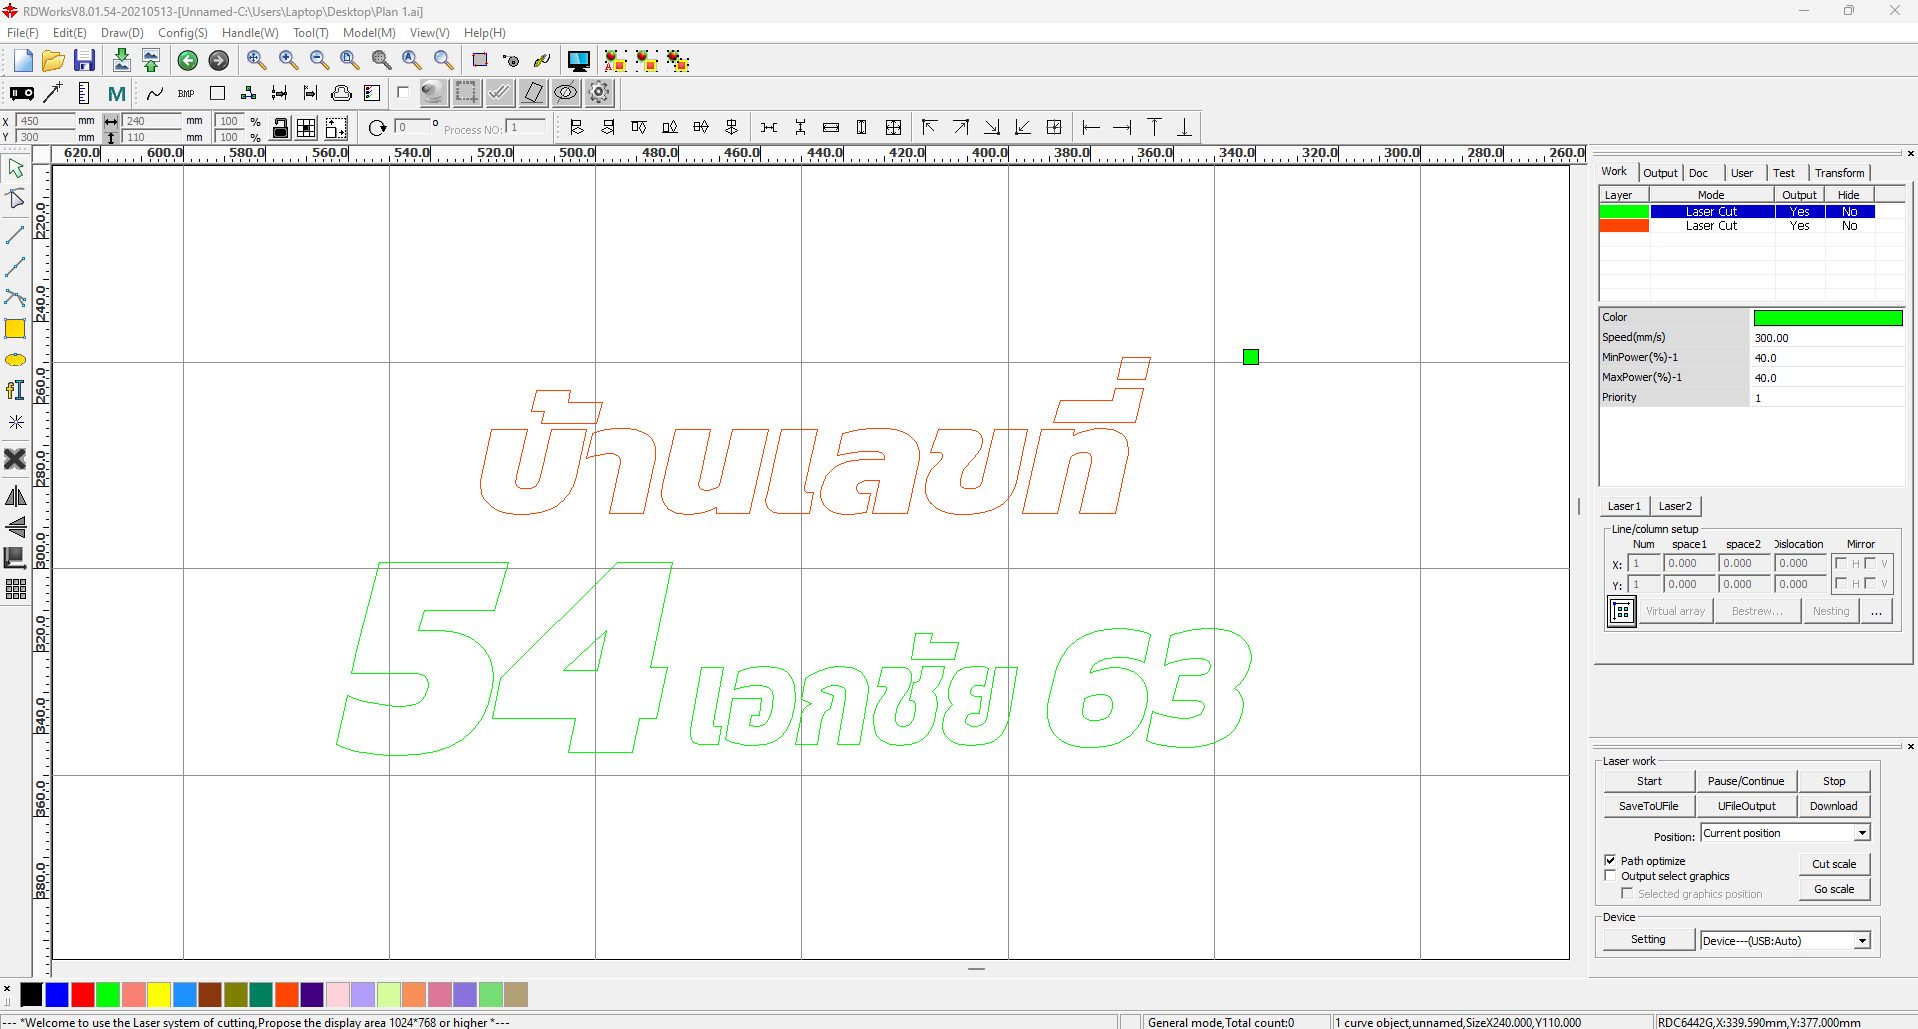Toggle Mirror V checkbox in Y row
The height and width of the screenshot is (1029, 1918).
tap(1870, 583)
